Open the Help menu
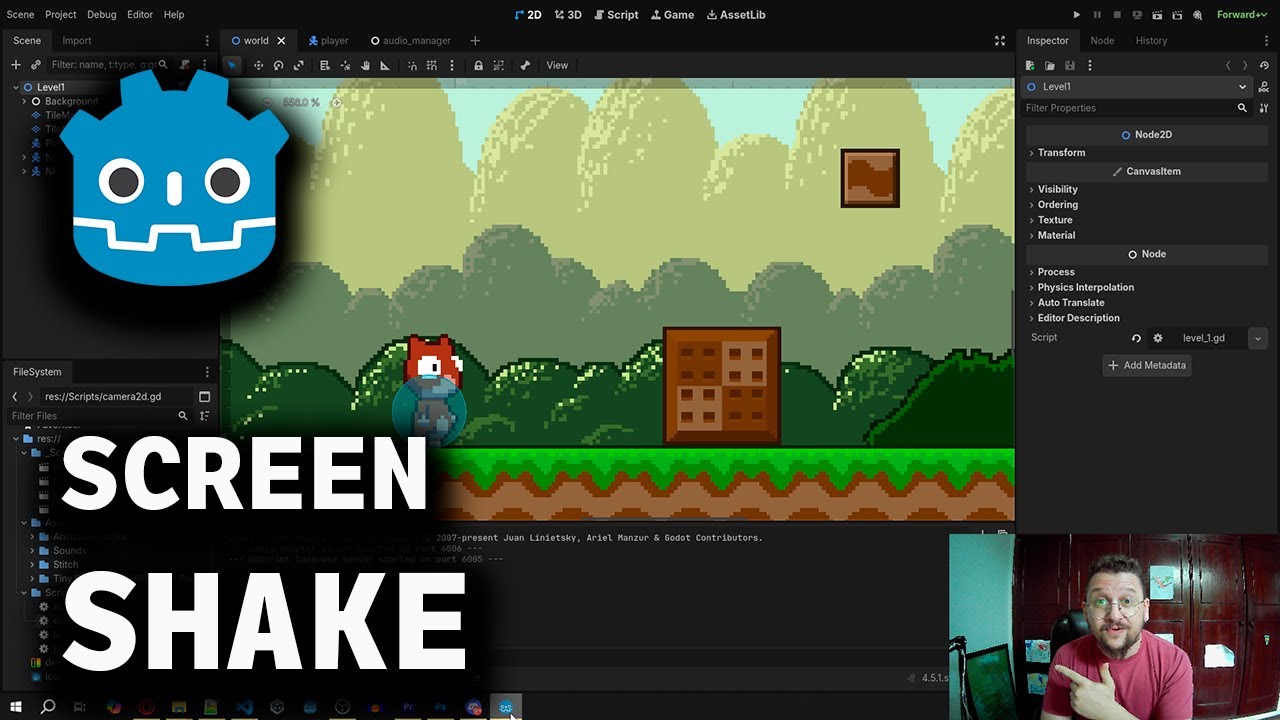The width and height of the screenshot is (1280, 720). pyautogui.click(x=174, y=15)
